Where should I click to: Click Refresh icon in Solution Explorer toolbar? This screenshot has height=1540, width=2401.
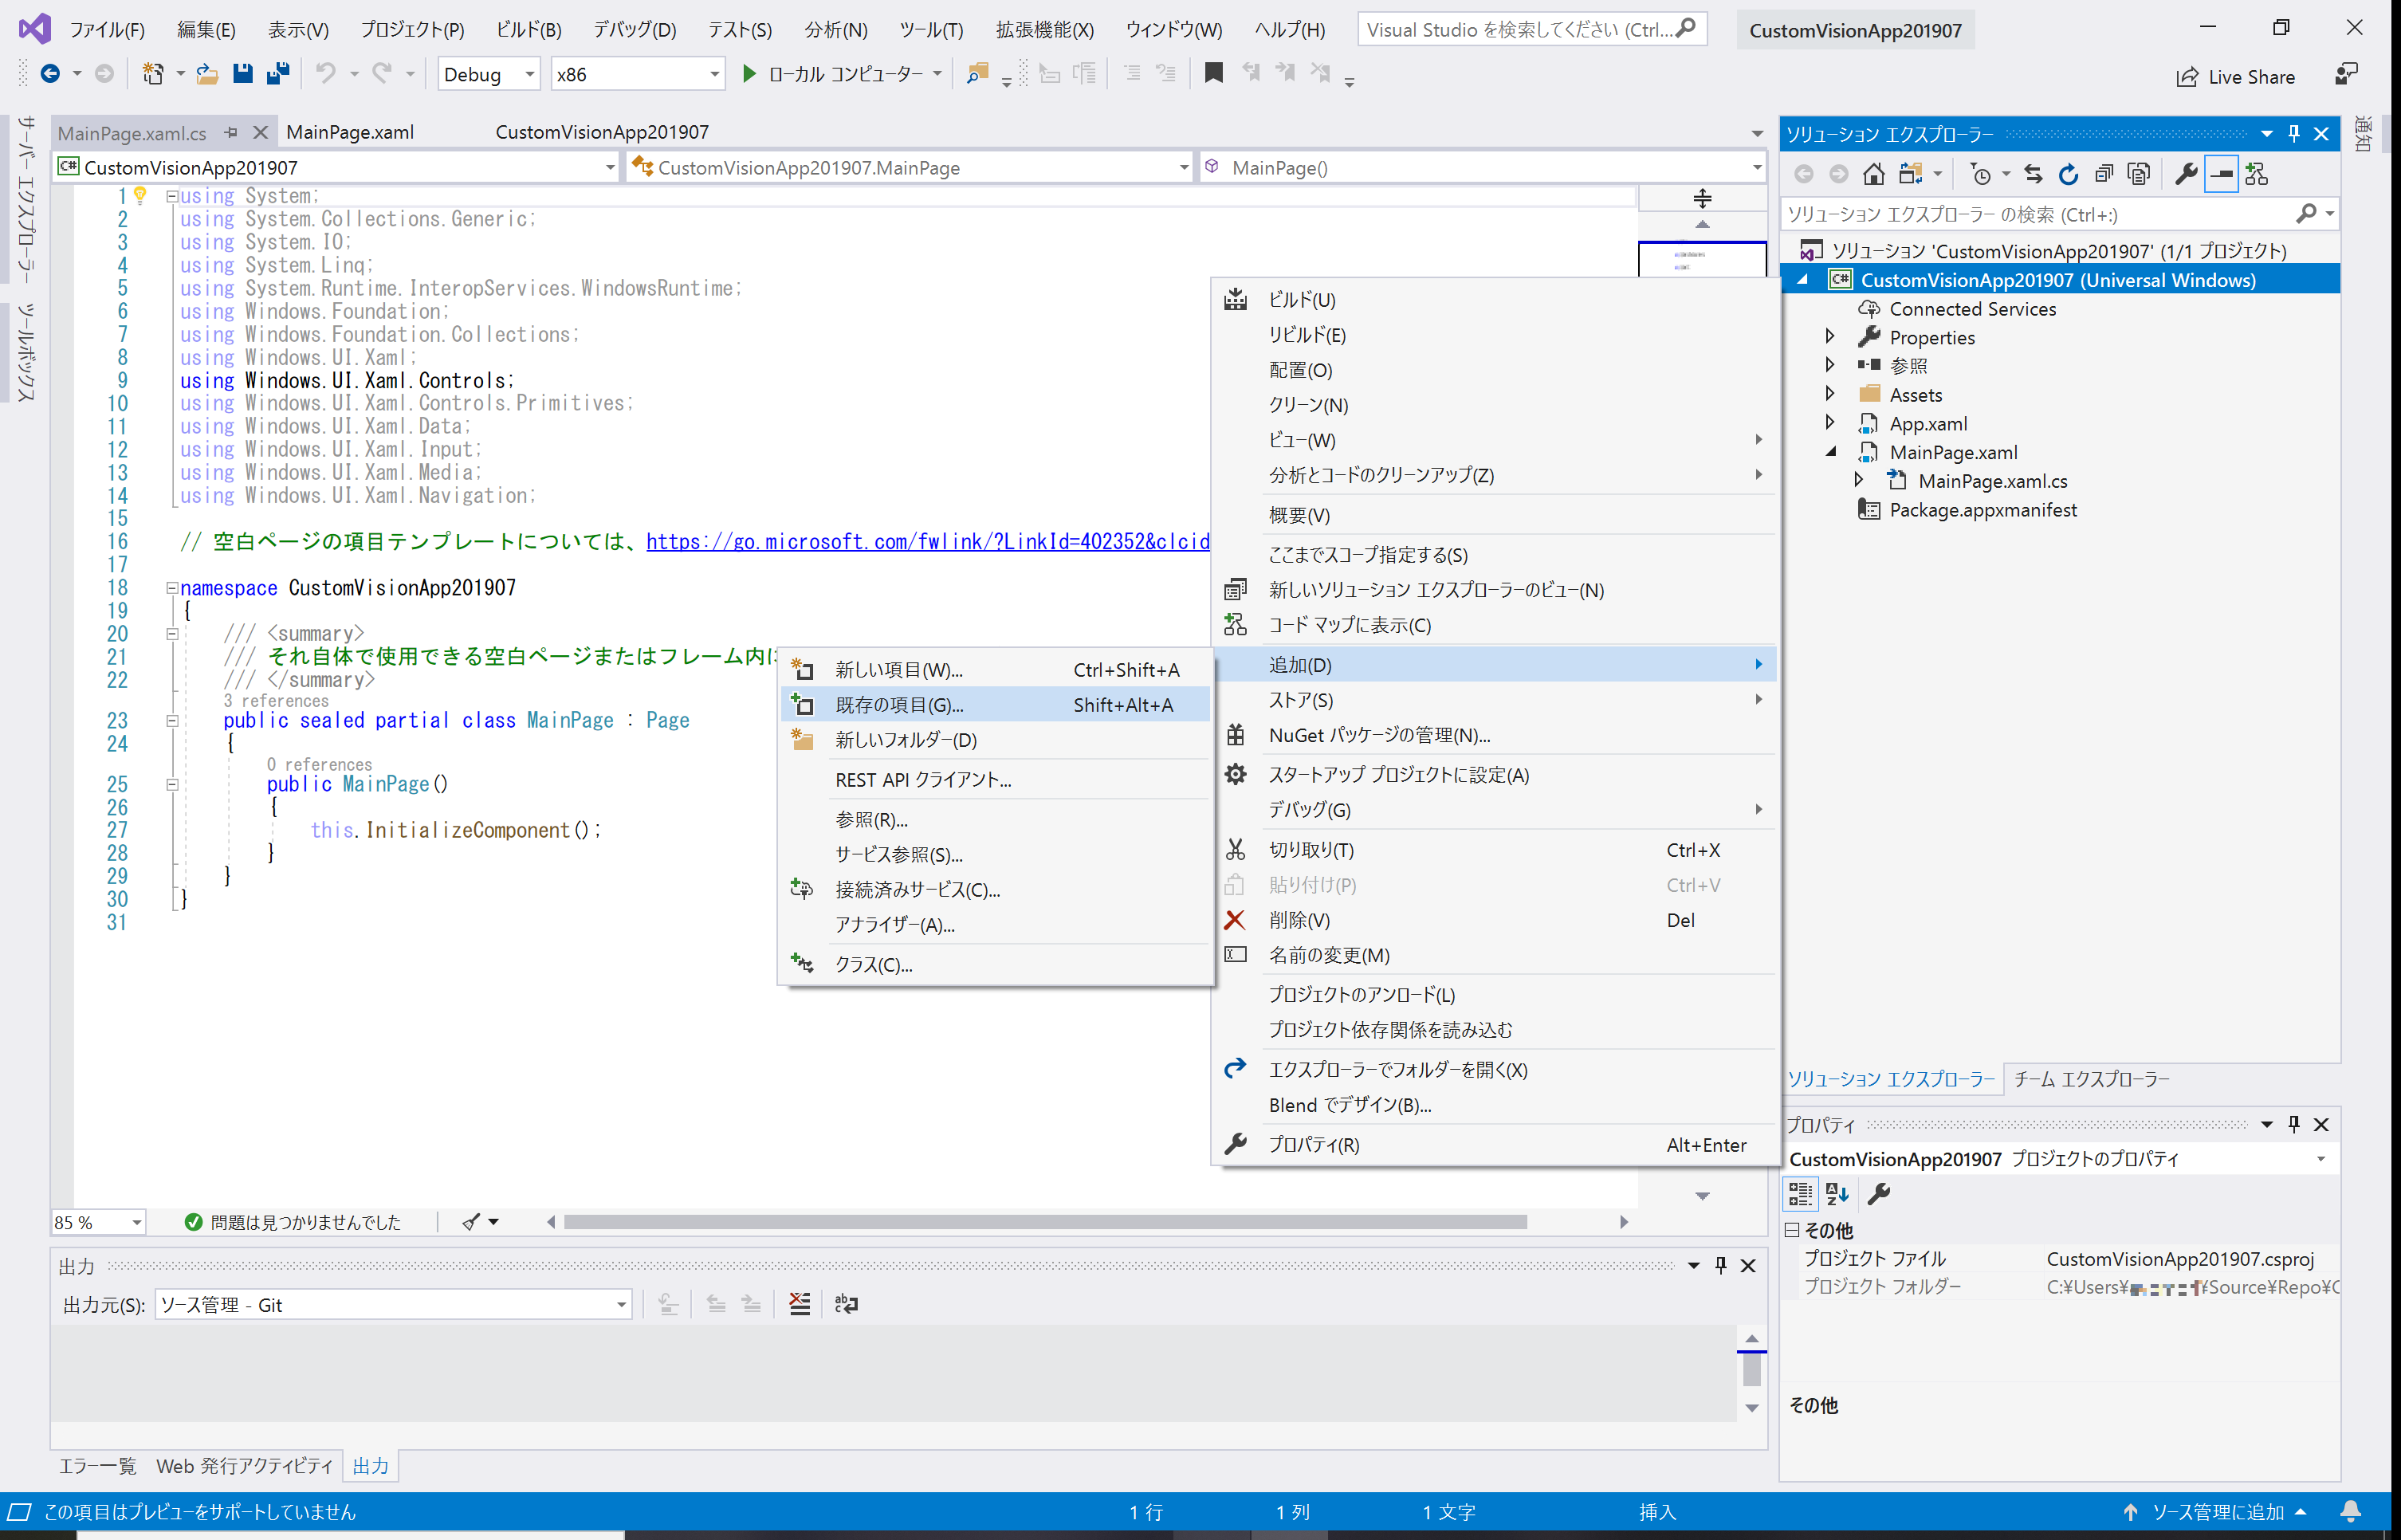click(x=2068, y=174)
